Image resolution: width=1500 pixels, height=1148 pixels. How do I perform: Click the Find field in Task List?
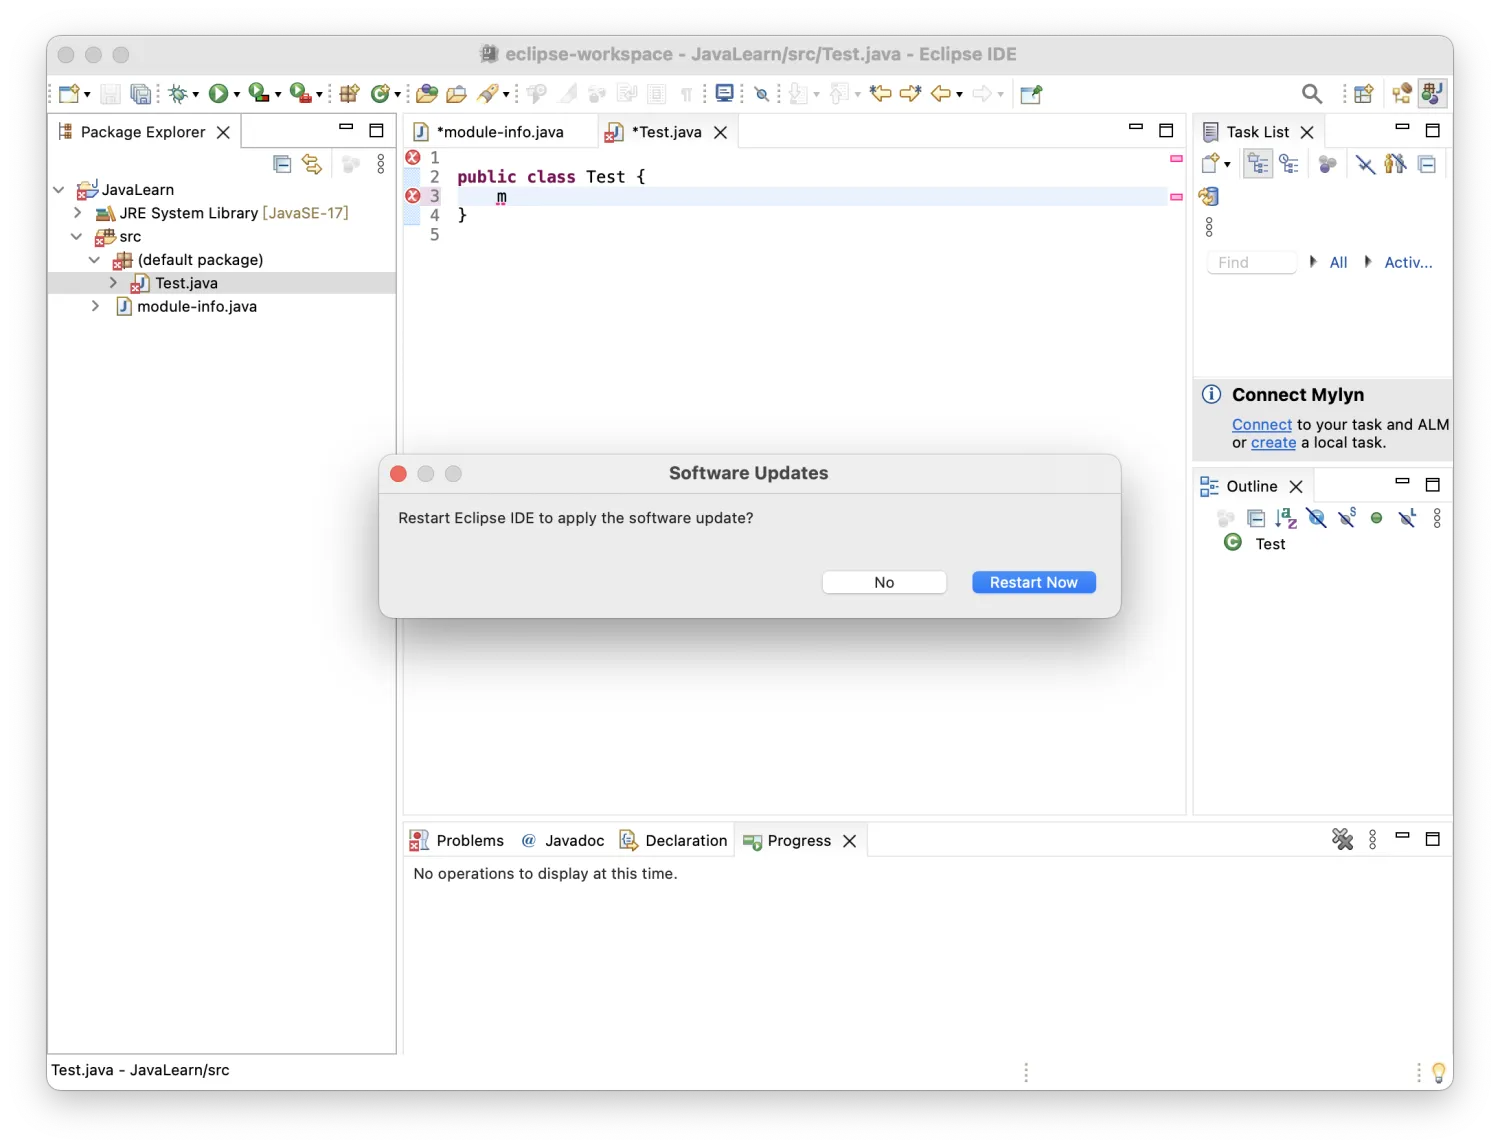click(x=1251, y=262)
